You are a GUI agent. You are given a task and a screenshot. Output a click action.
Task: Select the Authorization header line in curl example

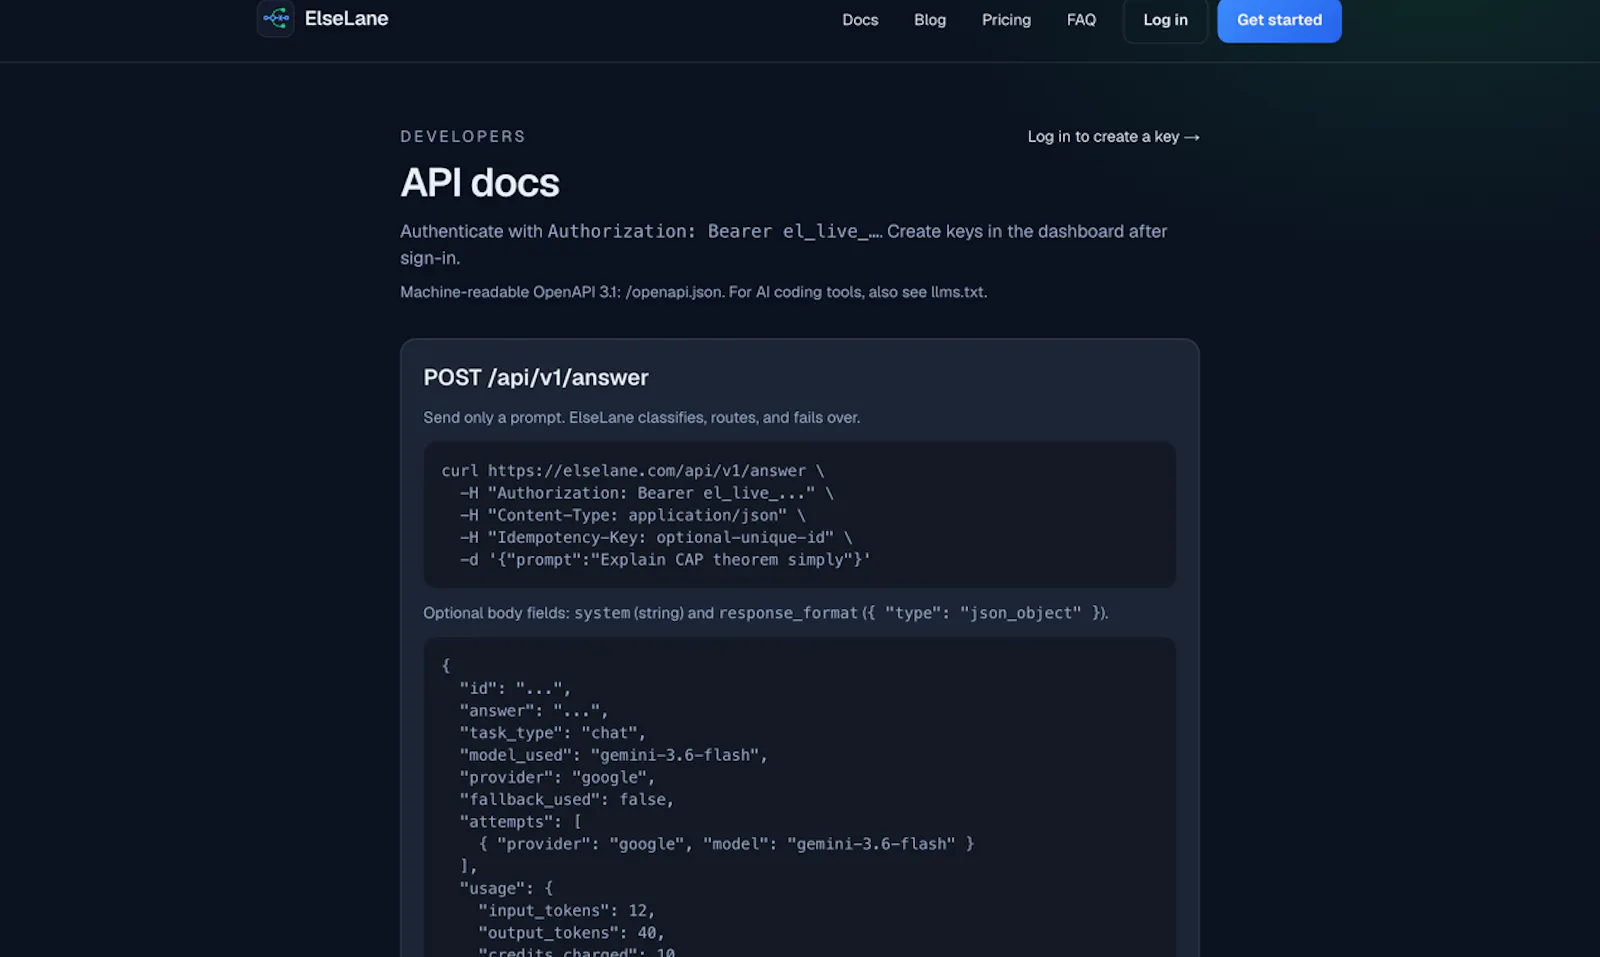(647, 493)
